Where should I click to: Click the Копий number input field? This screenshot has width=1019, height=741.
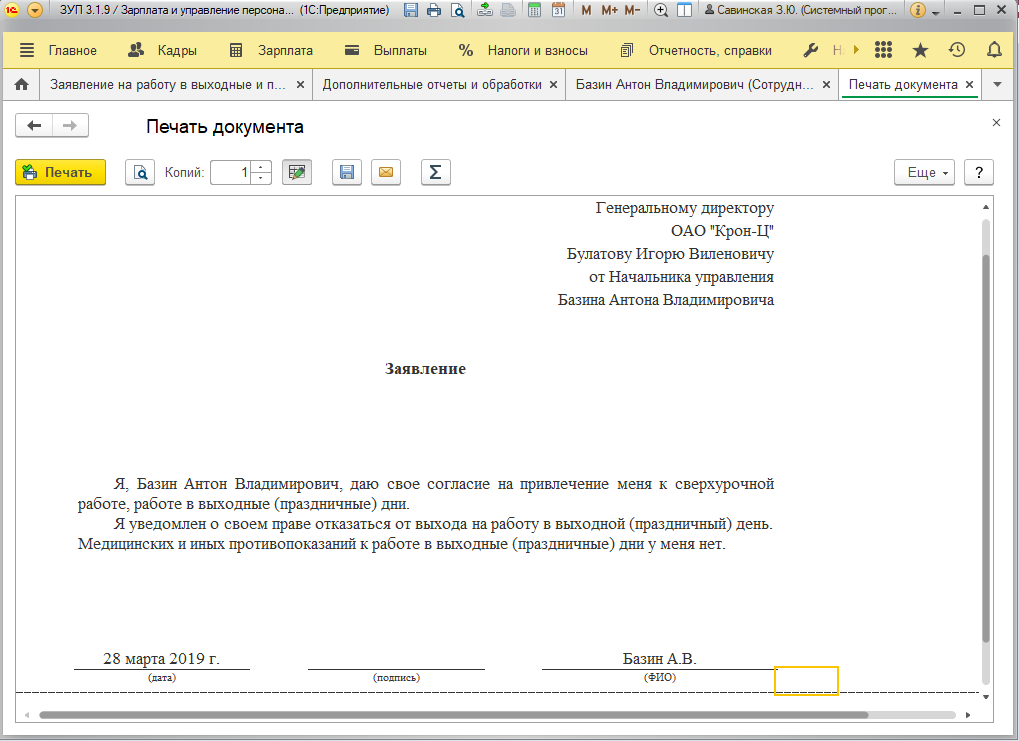coord(230,172)
